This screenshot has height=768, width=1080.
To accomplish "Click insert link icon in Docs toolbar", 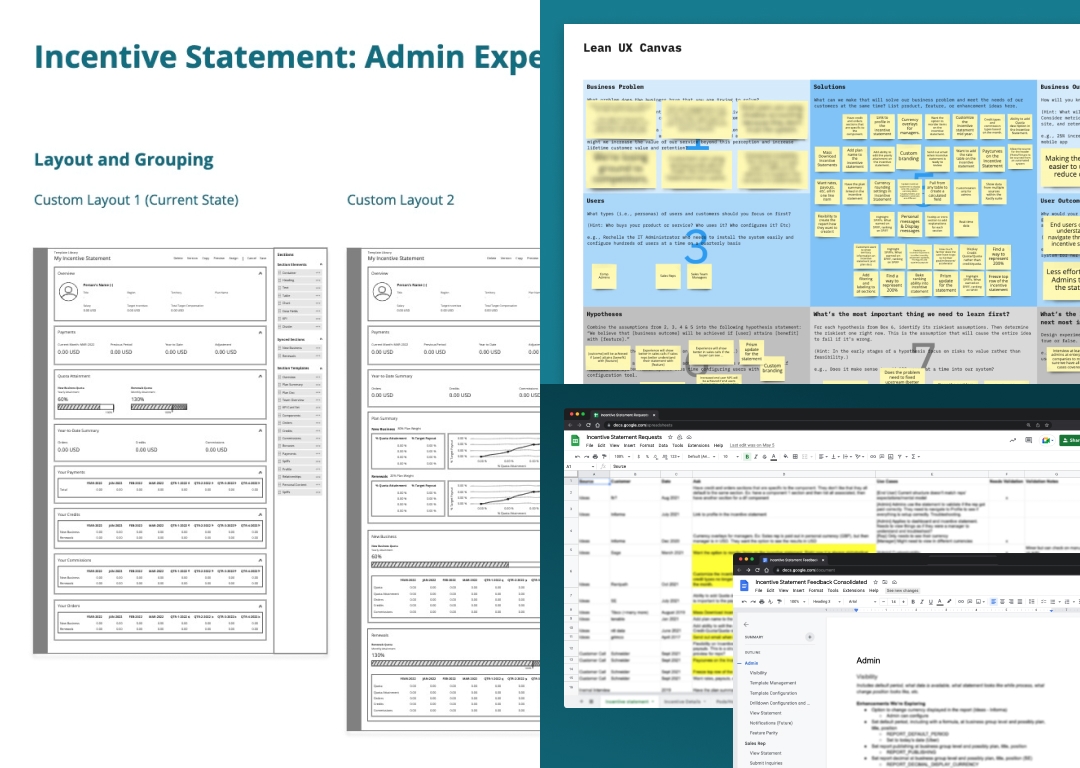I will pos(961,601).
